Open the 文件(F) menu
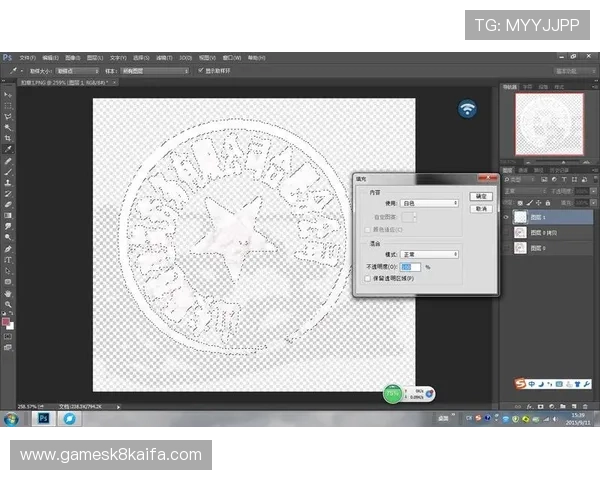Screen dimensions: 600x480 [27, 57]
